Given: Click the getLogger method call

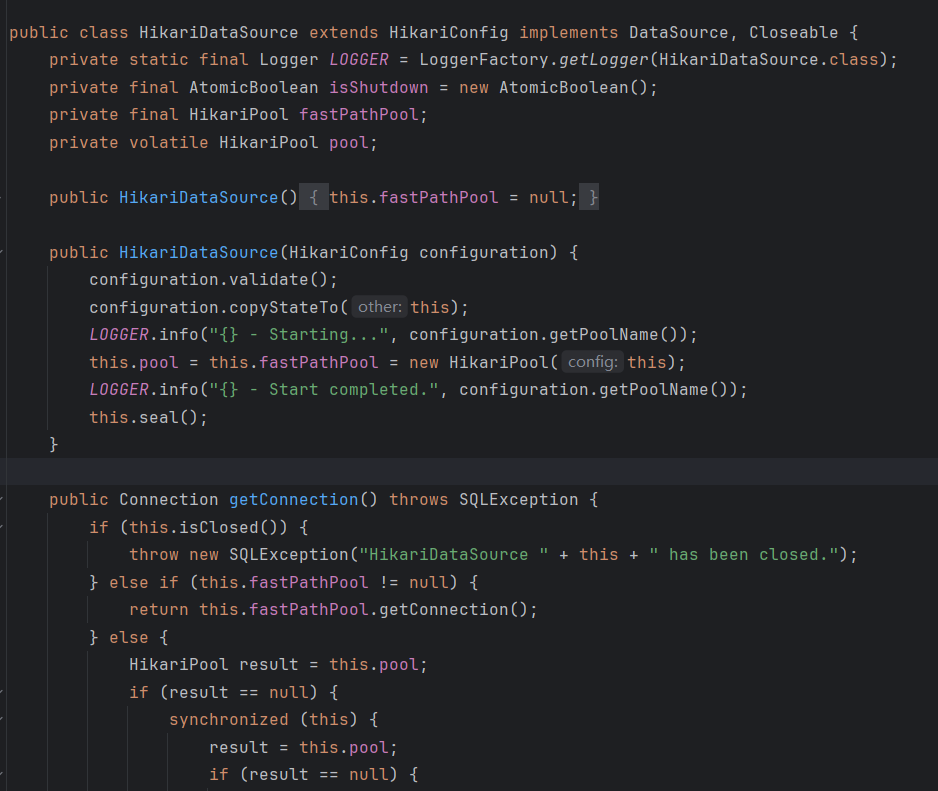Looking at the screenshot, I should point(604,60).
